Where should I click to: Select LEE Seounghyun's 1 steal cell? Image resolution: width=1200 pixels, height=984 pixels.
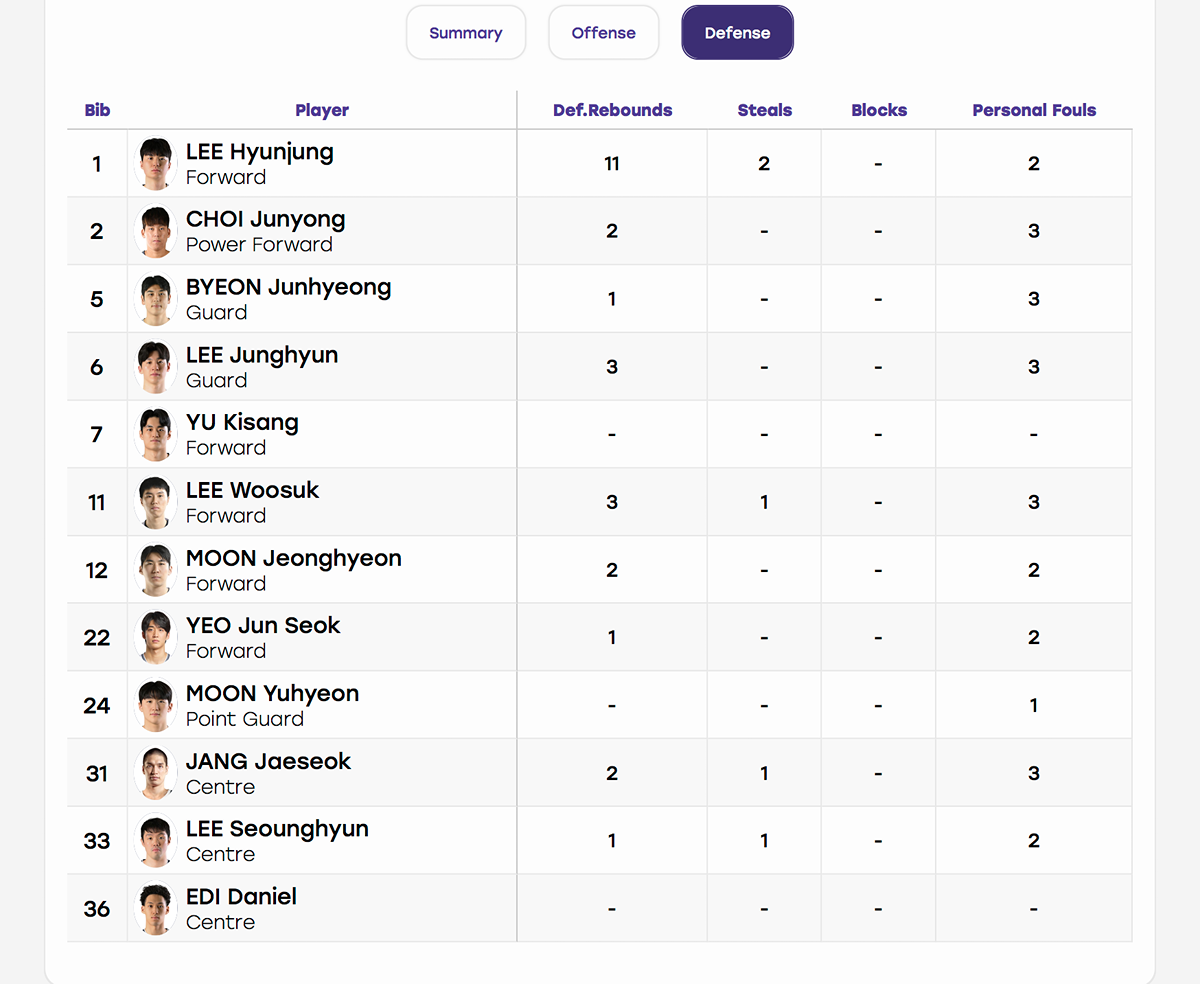[x=764, y=841]
